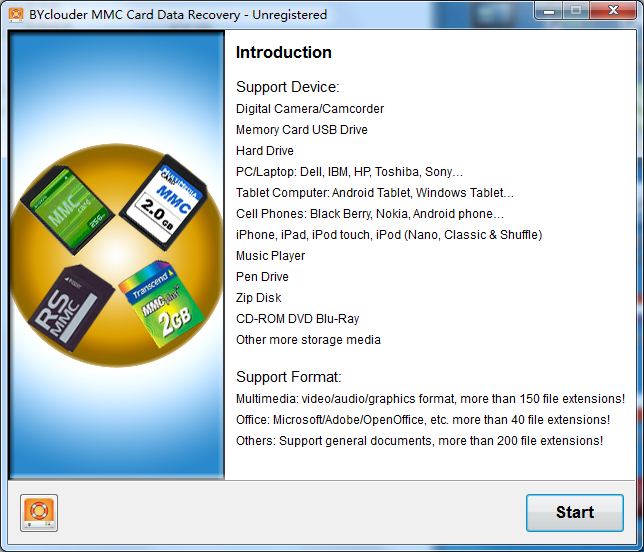The image size is (644, 552).
Task: Click 'Office: Microsoft/Adobe/OpenOffice' line
Action: coord(423,420)
